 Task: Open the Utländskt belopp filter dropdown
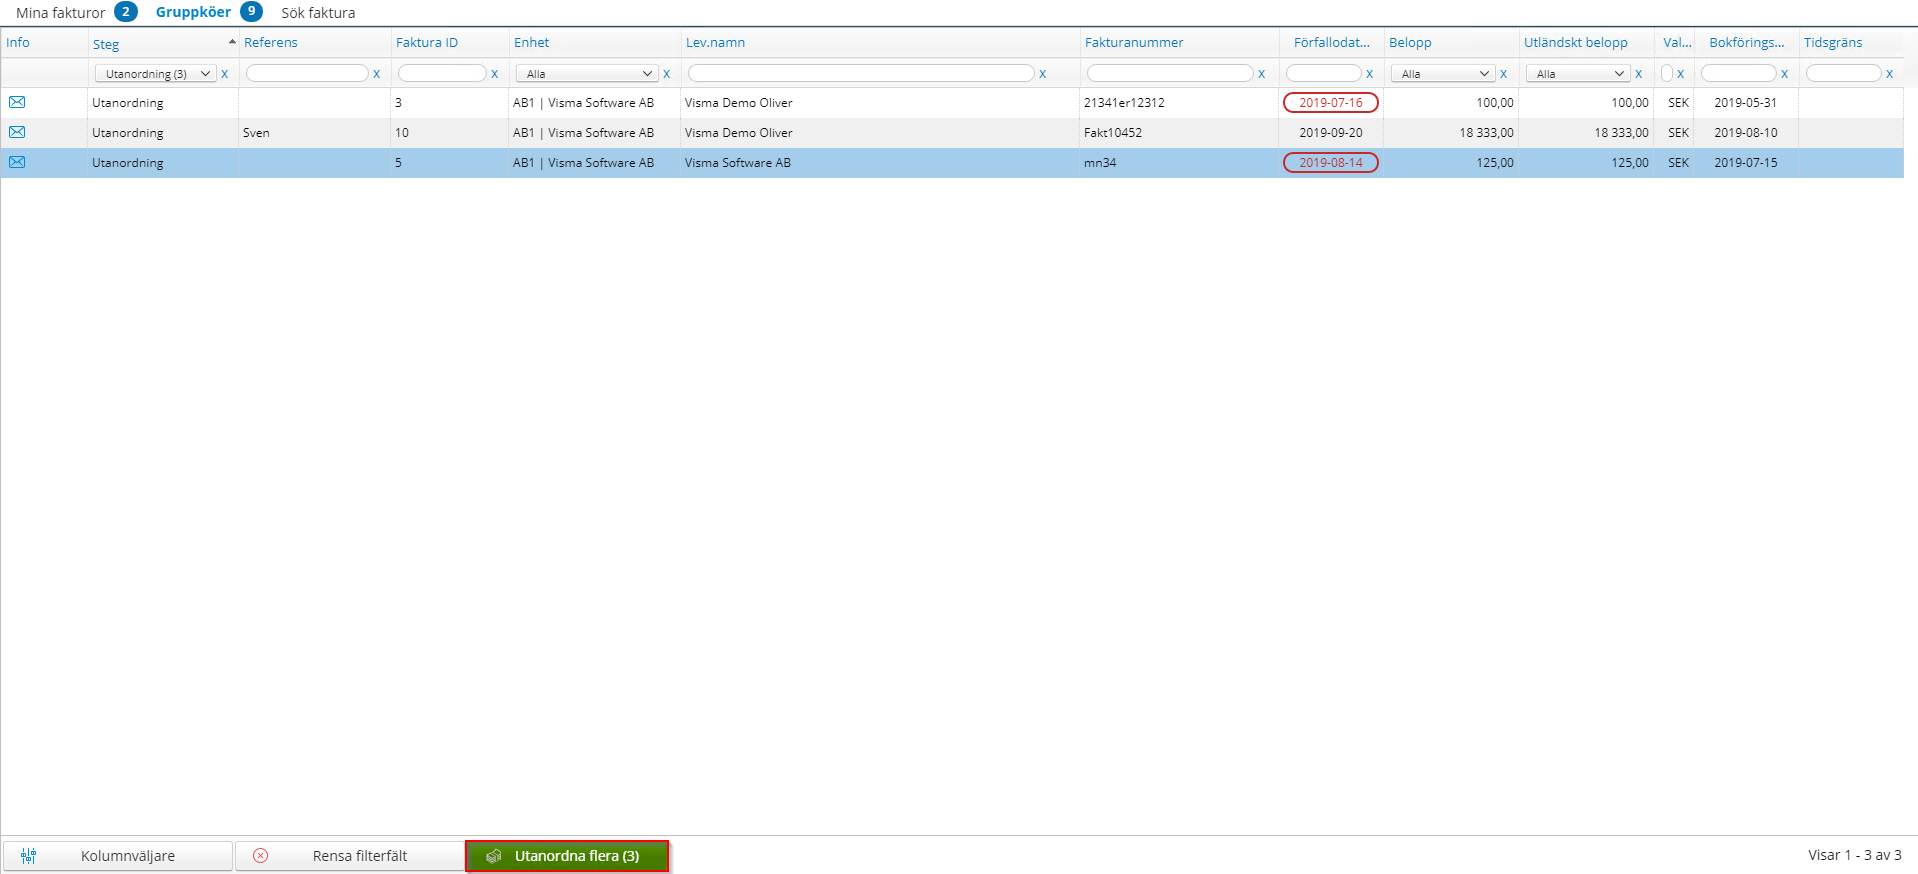[1578, 74]
